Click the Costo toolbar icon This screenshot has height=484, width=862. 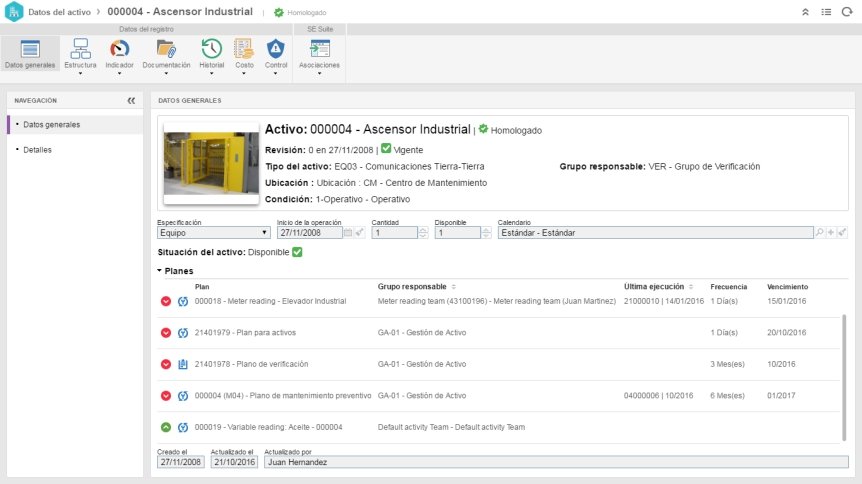click(244, 49)
